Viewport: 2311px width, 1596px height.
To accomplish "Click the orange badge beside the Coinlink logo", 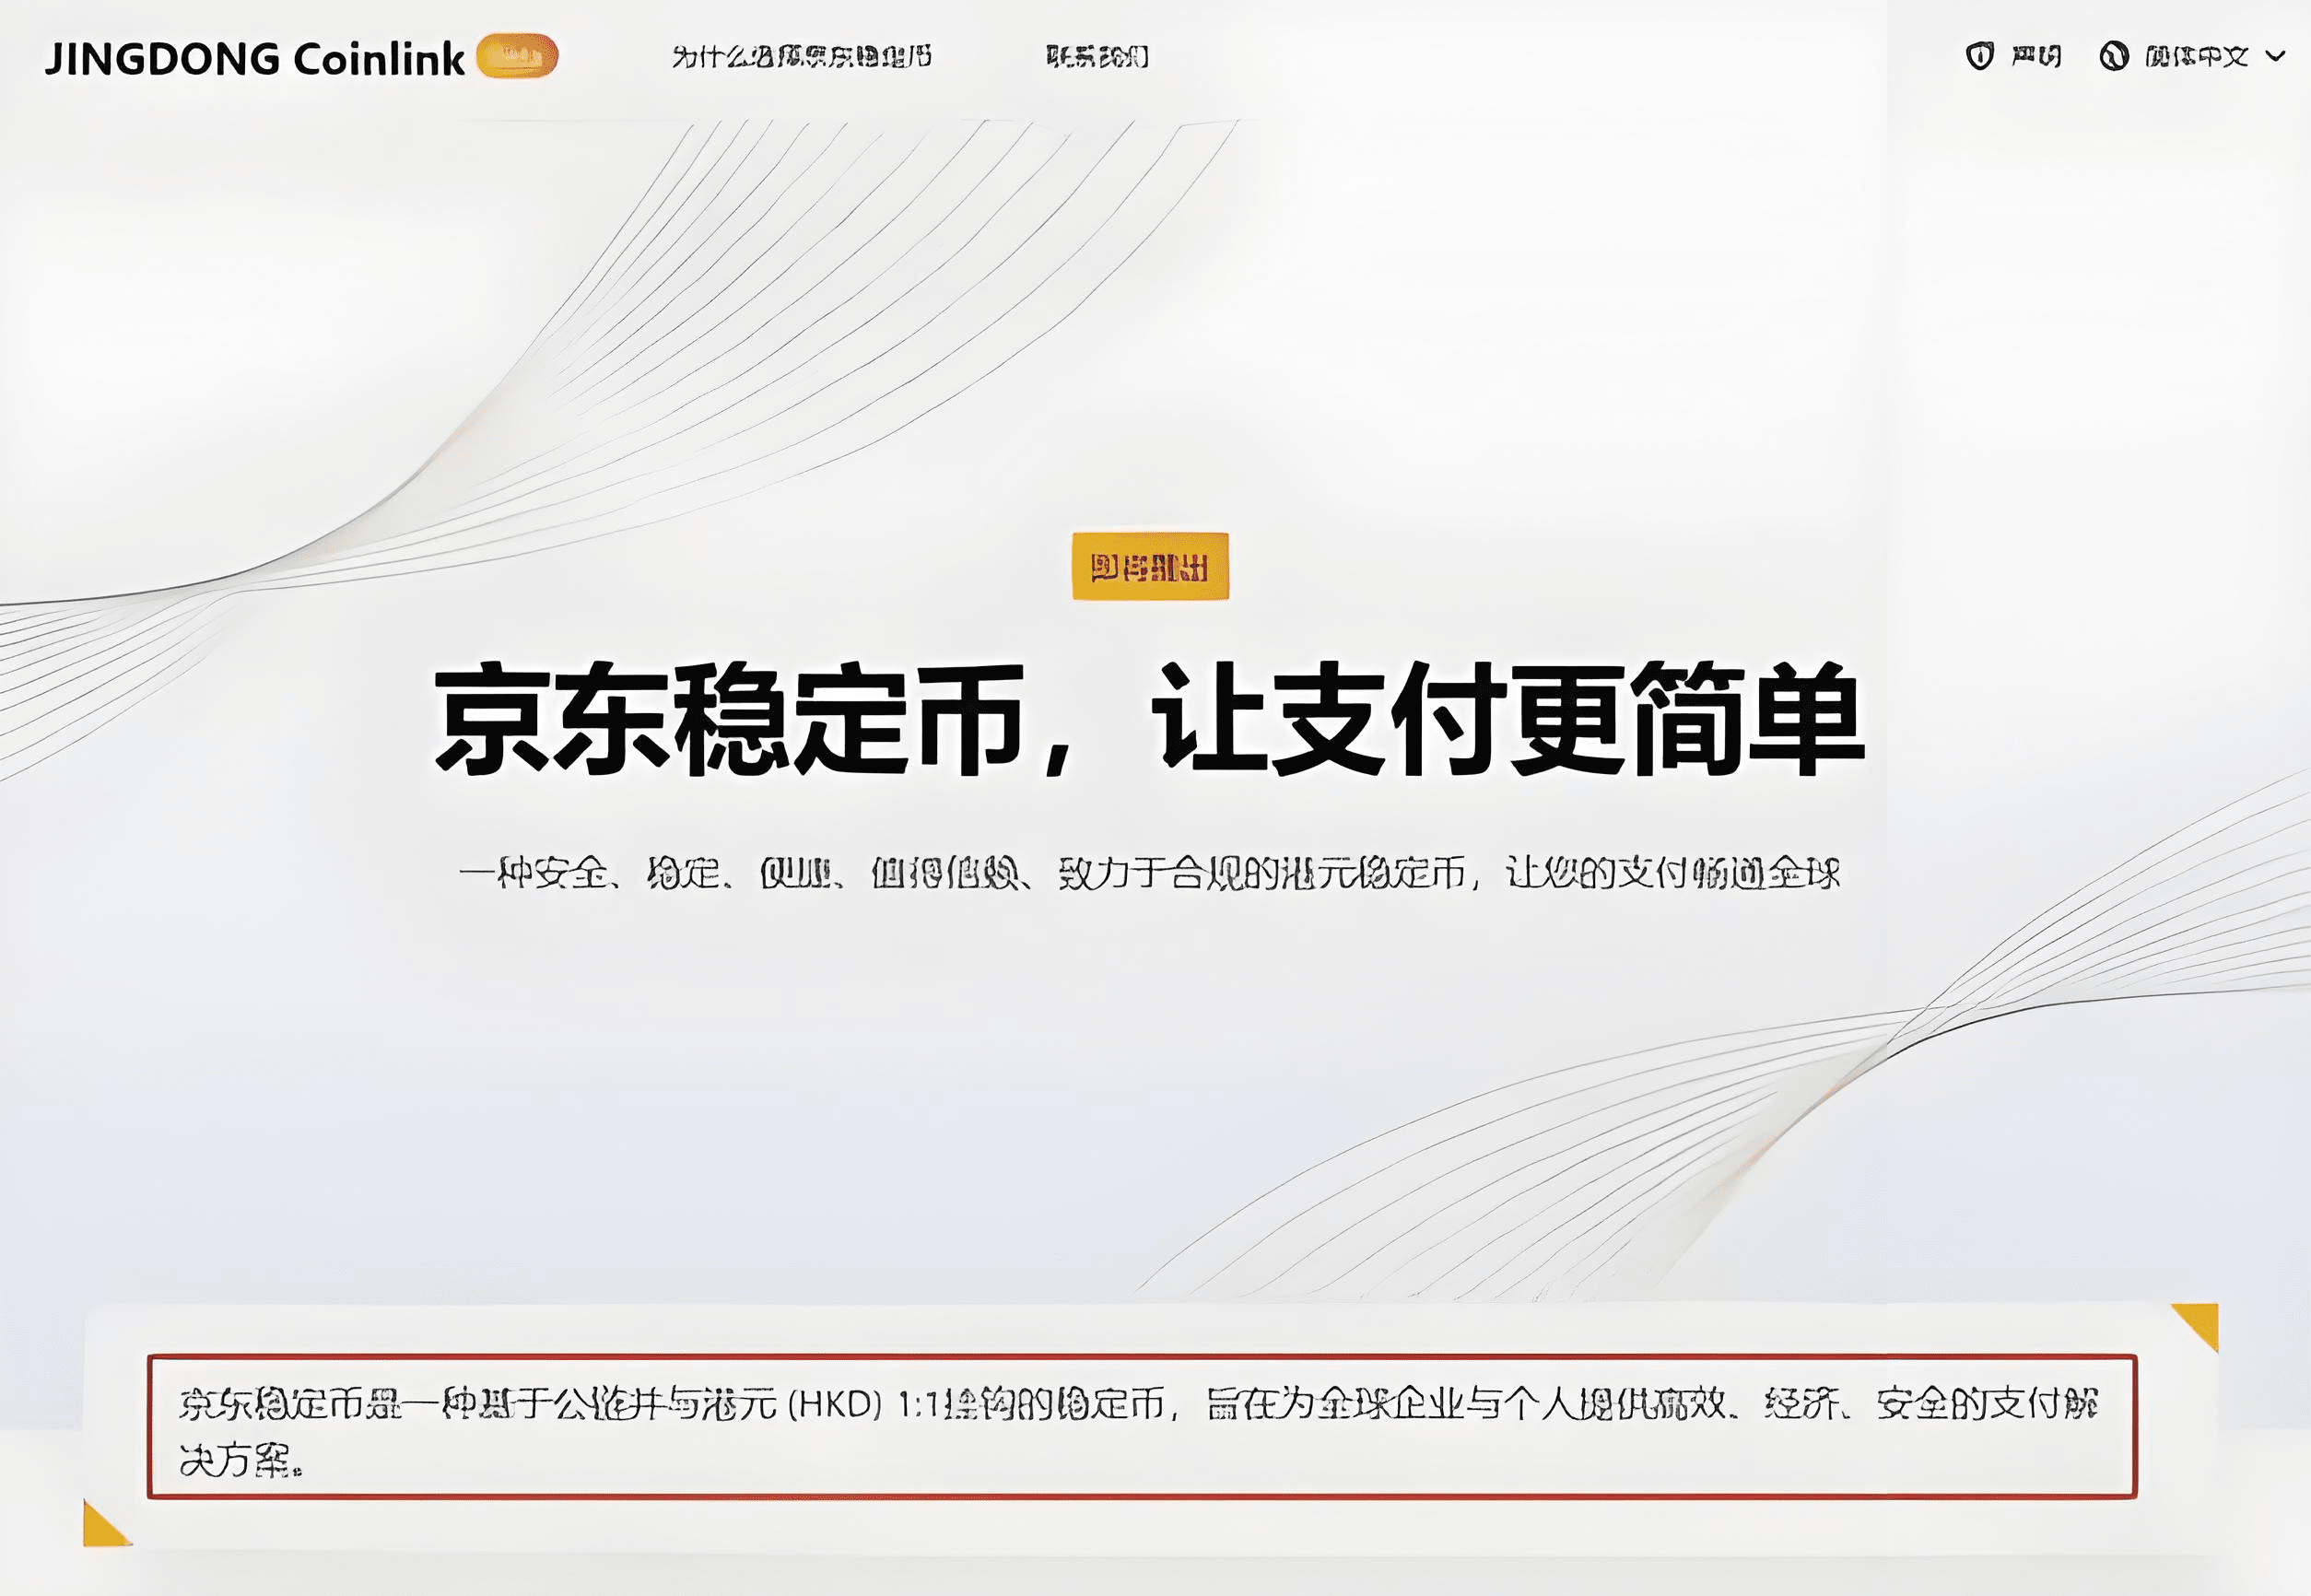I will pyautogui.click(x=517, y=55).
